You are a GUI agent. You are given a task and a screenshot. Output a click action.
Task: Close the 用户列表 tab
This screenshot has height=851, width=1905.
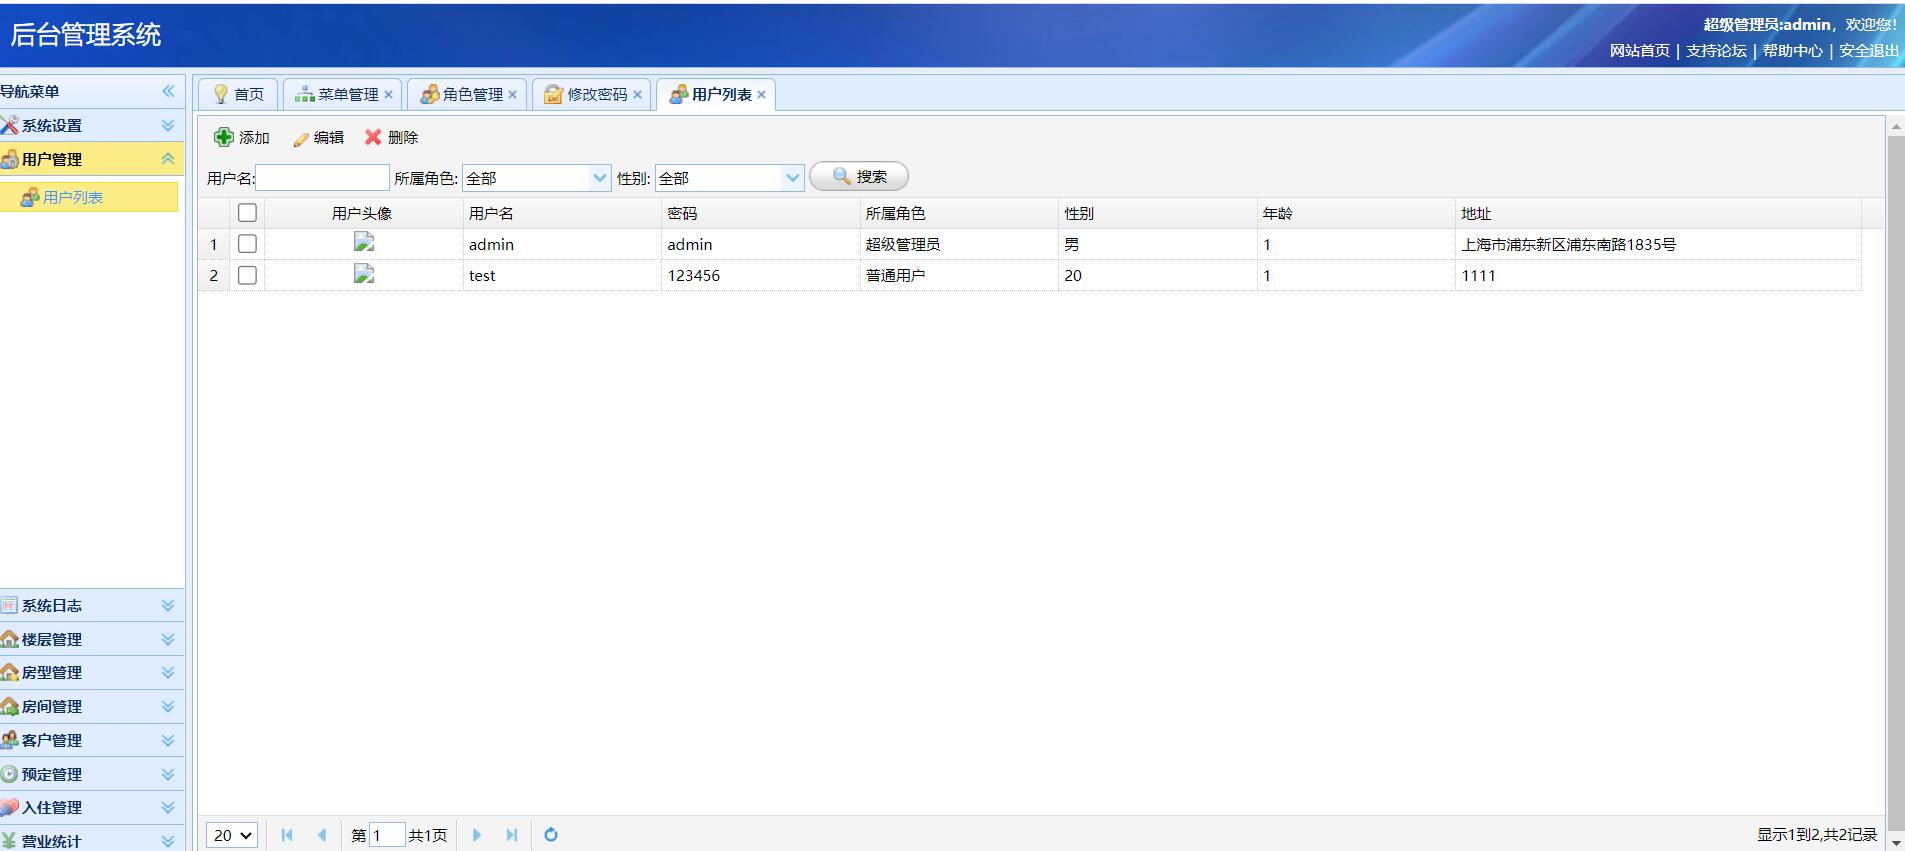coord(761,94)
